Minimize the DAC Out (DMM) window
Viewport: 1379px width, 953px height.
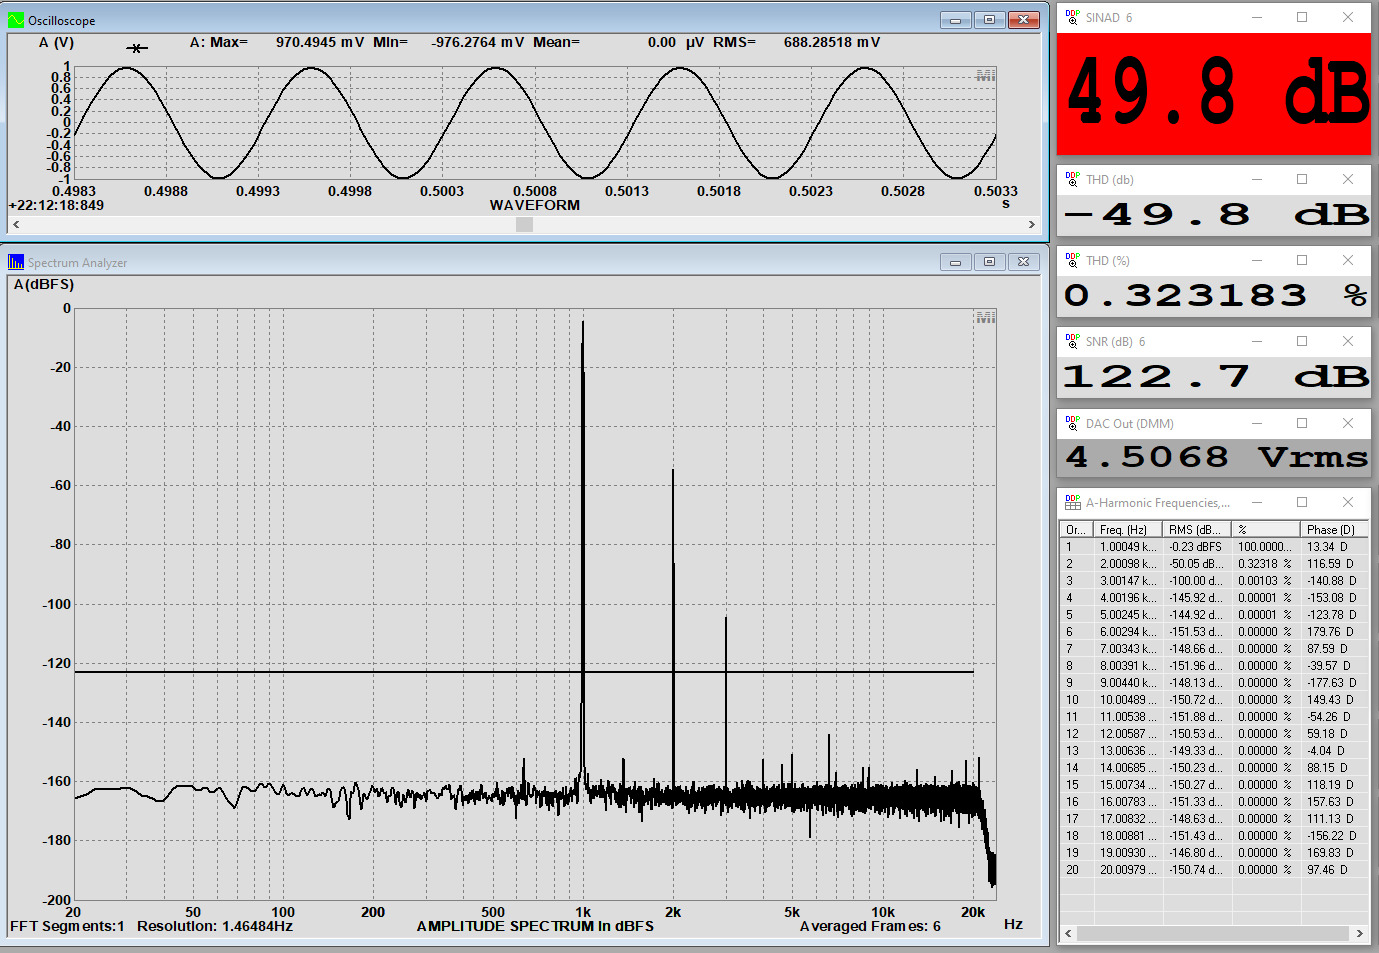click(x=1257, y=423)
